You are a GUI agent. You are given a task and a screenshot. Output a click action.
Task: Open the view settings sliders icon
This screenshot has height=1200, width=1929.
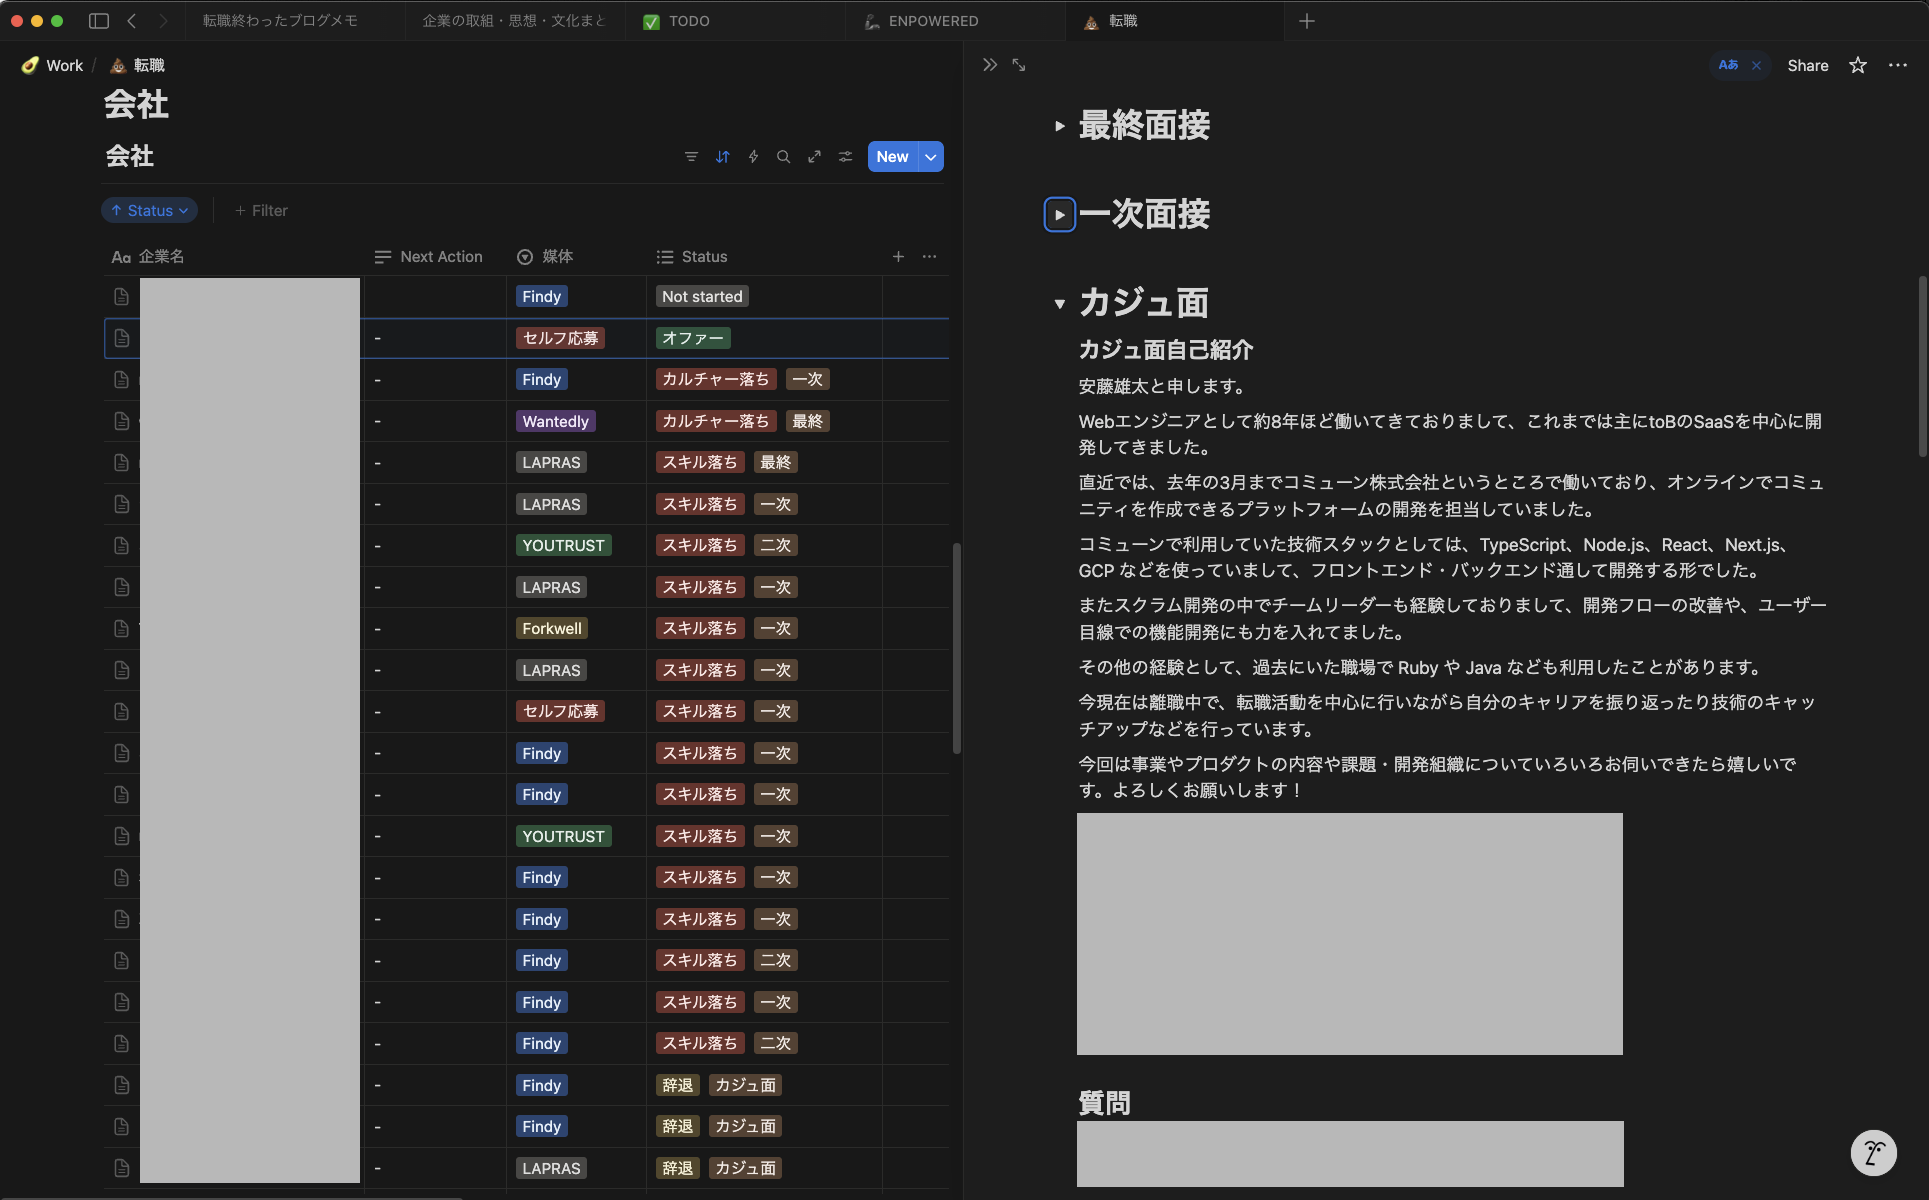click(x=846, y=157)
